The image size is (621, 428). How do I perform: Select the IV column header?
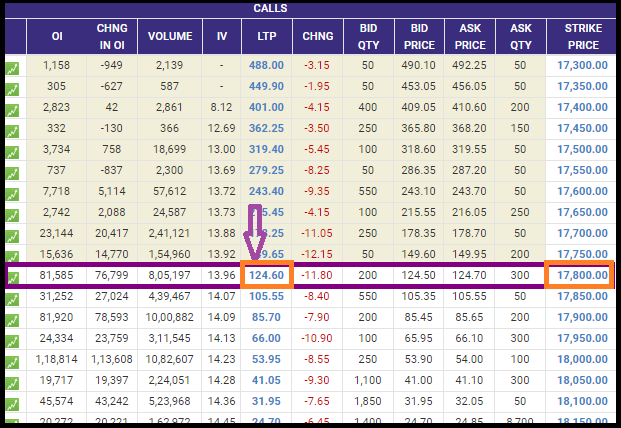tap(221, 36)
